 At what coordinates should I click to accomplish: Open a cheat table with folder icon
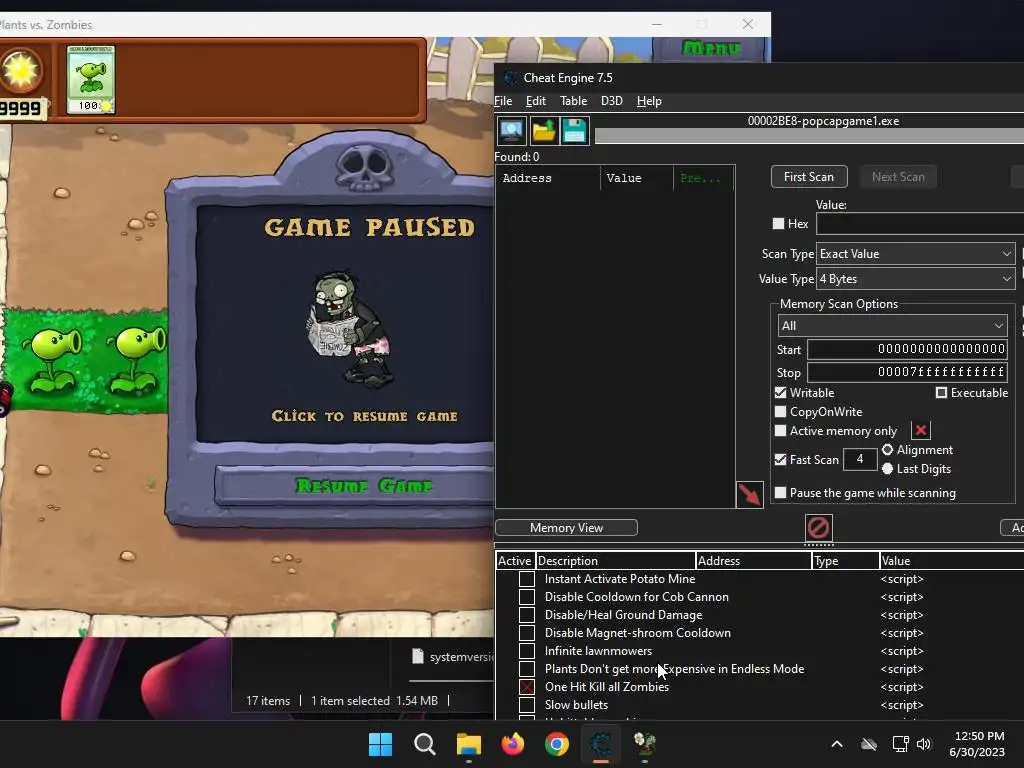point(543,131)
